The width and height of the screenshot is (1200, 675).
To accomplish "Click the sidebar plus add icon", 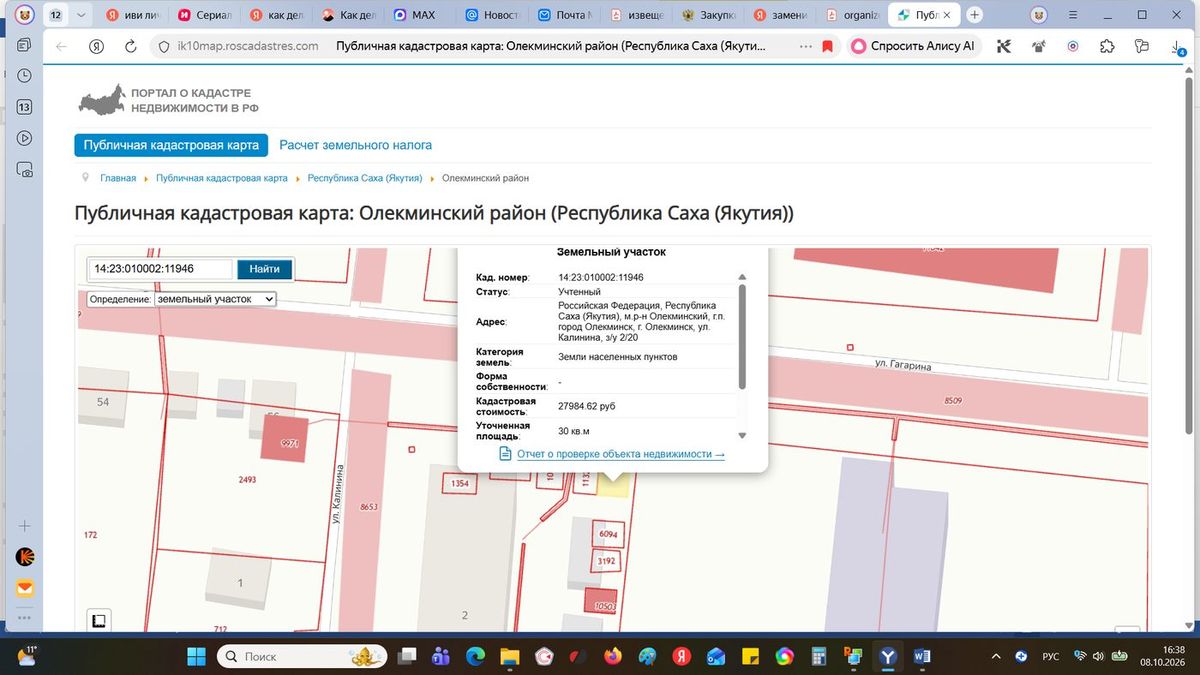I will (x=25, y=526).
